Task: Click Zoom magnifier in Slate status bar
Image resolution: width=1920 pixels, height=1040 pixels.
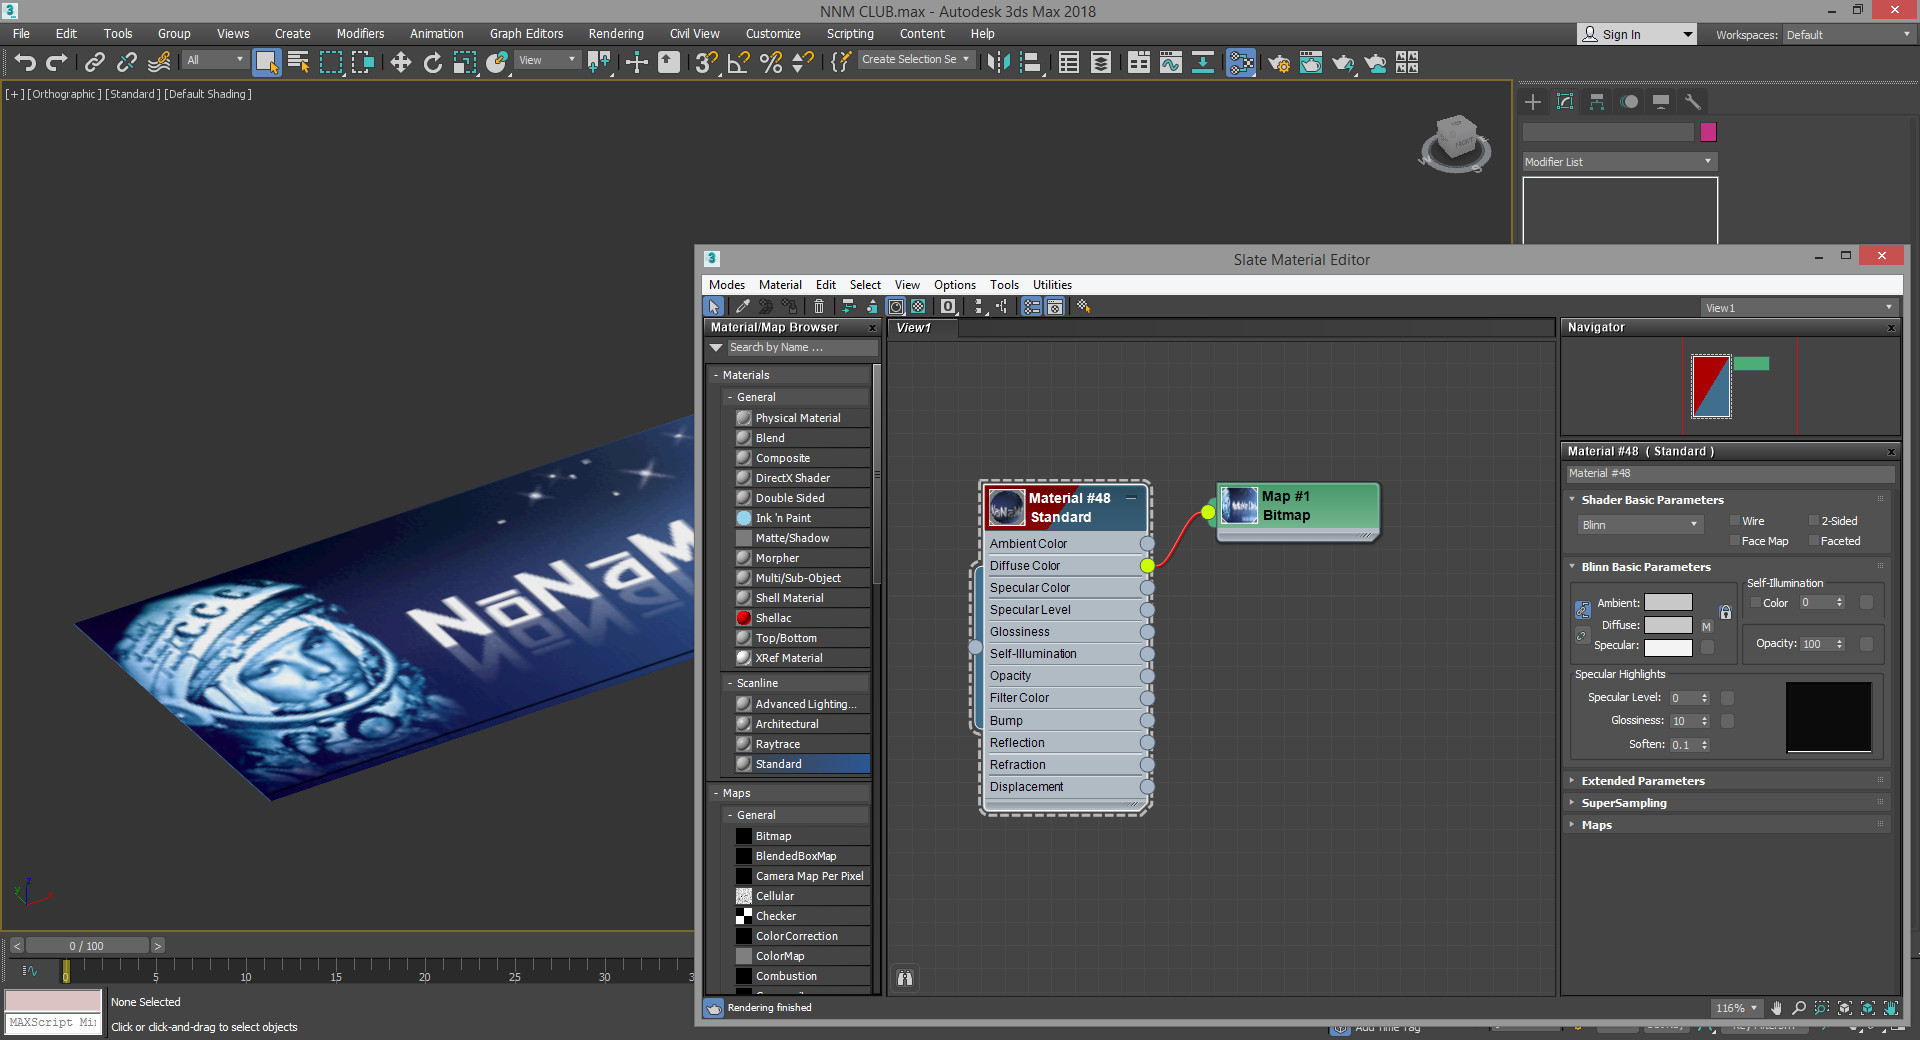Action: [x=1799, y=1008]
